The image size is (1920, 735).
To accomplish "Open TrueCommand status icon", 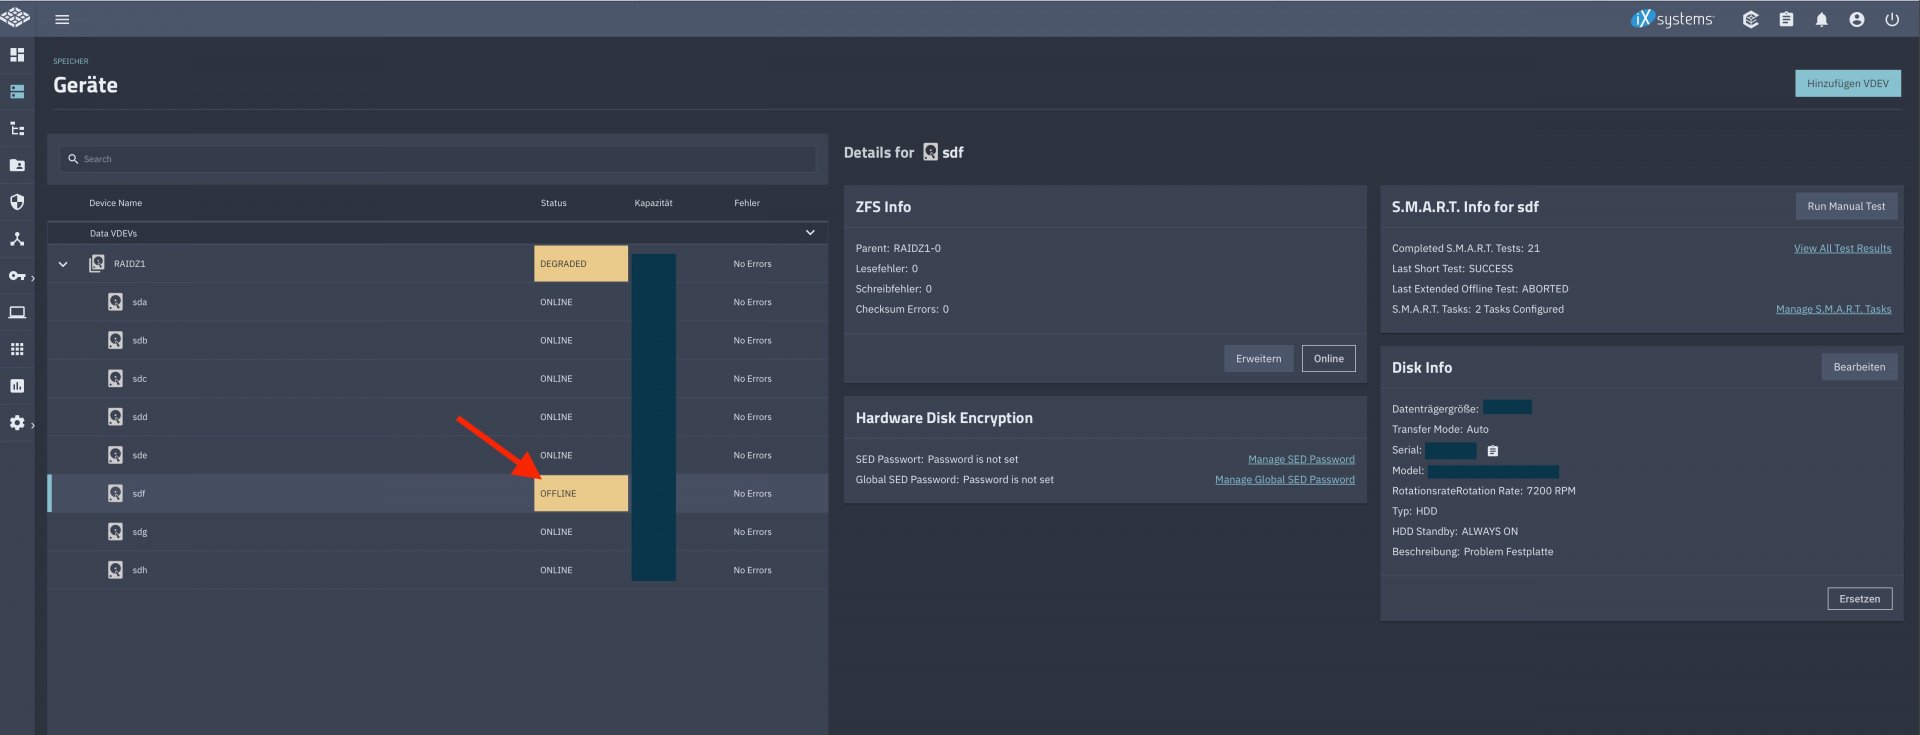I will click(1750, 19).
